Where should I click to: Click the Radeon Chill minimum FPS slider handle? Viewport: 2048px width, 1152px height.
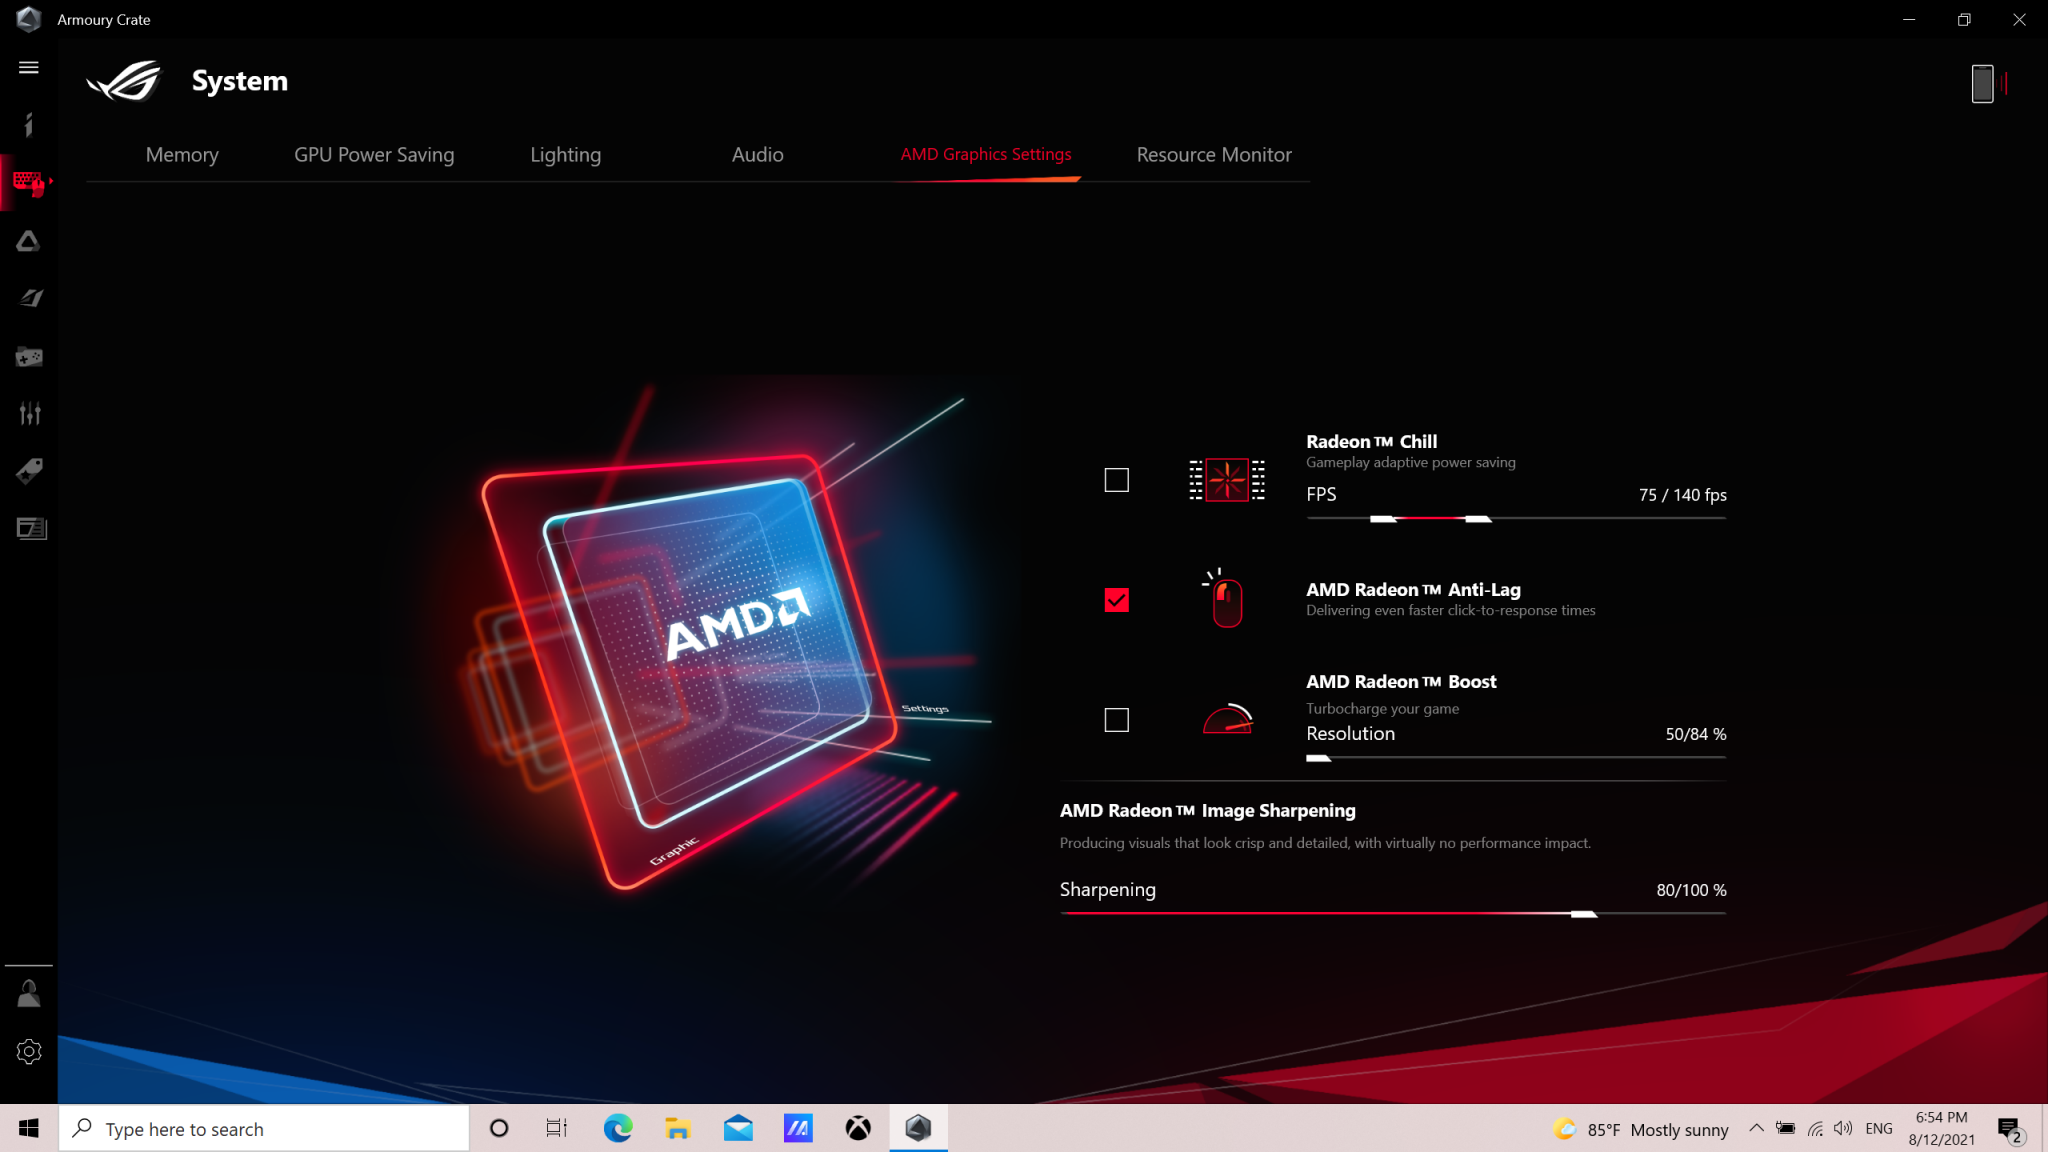[x=1383, y=519]
